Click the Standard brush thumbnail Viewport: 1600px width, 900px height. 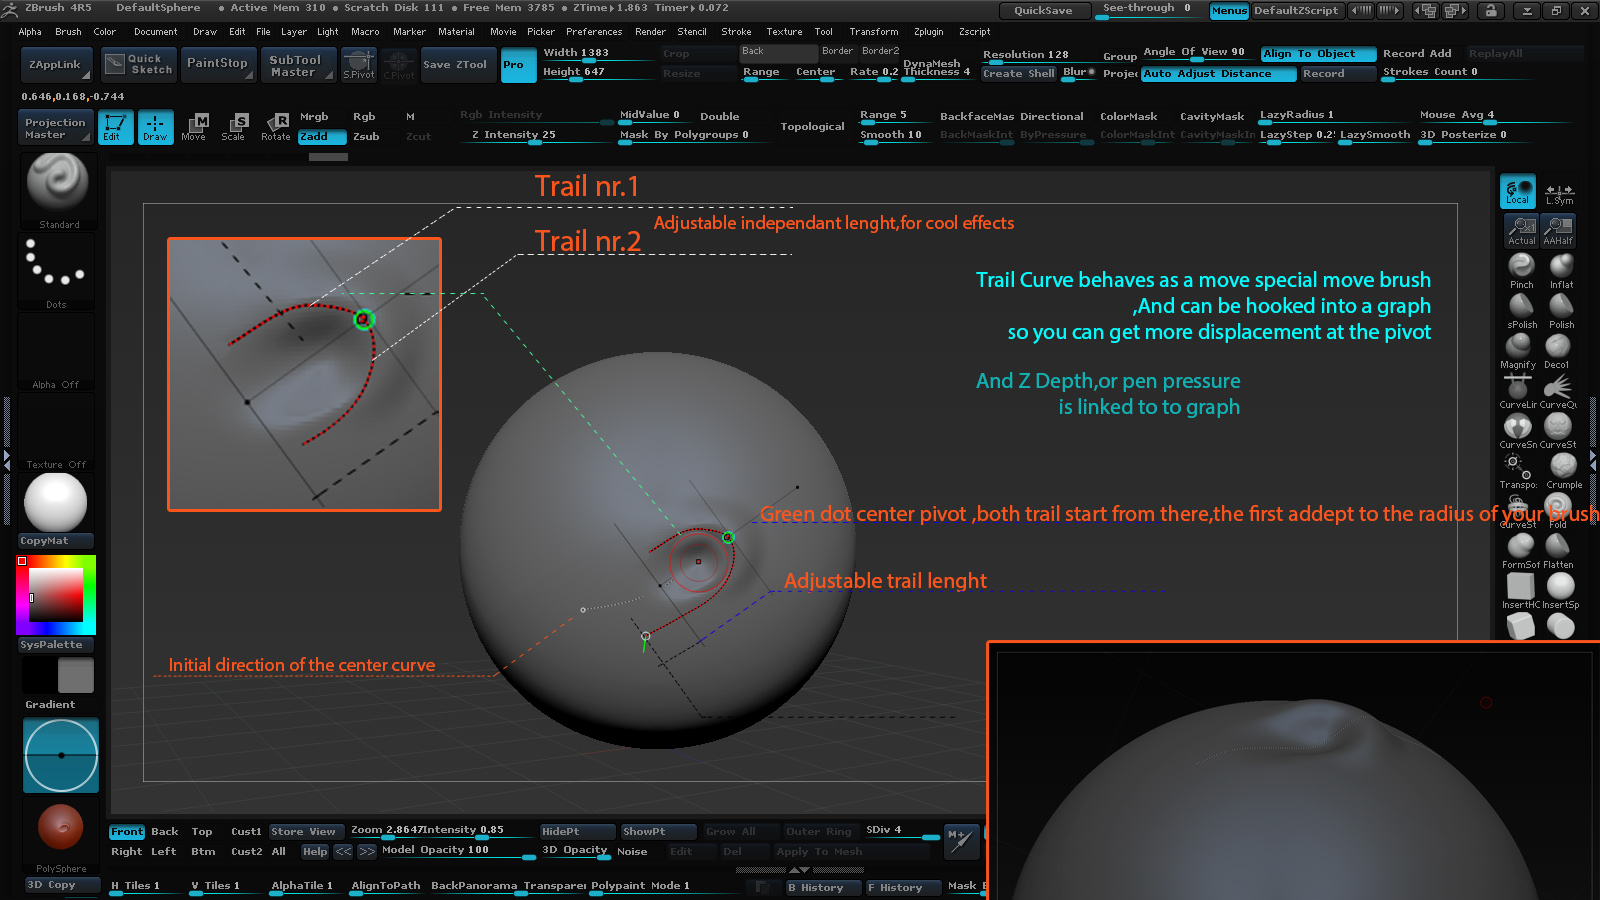pyautogui.click(x=58, y=186)
